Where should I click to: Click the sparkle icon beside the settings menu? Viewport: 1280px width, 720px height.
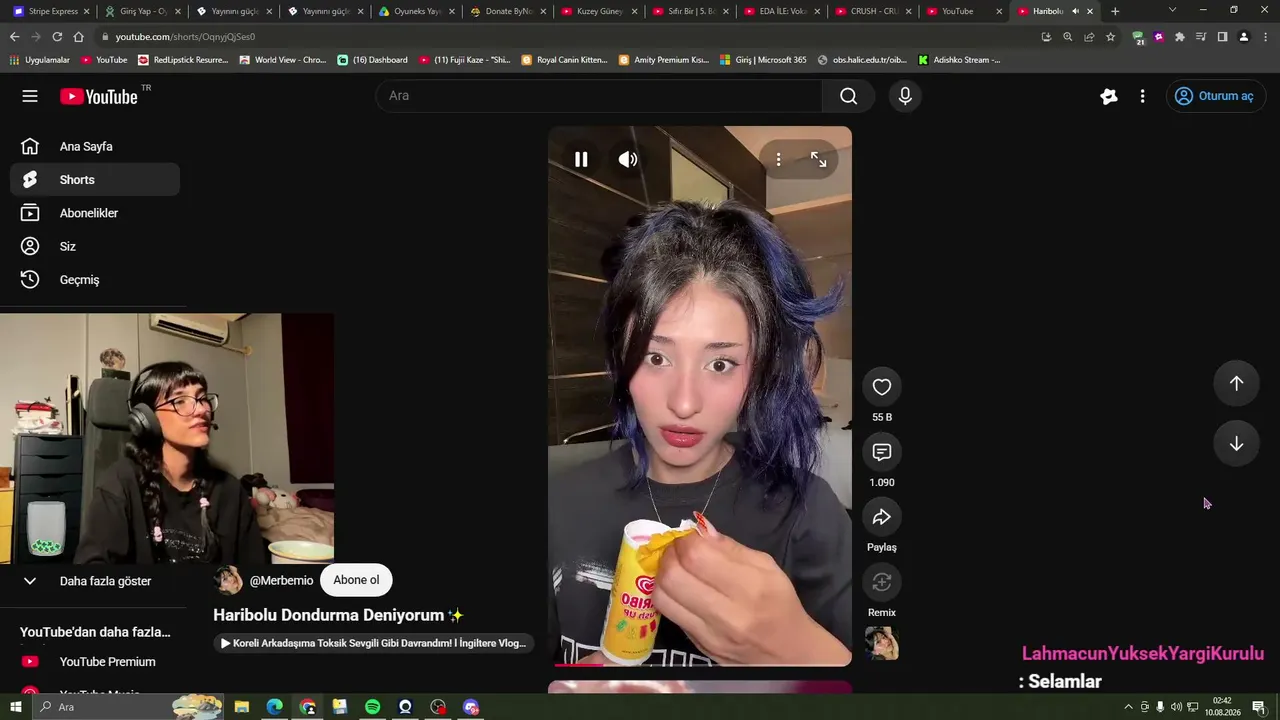(1109, 96)
